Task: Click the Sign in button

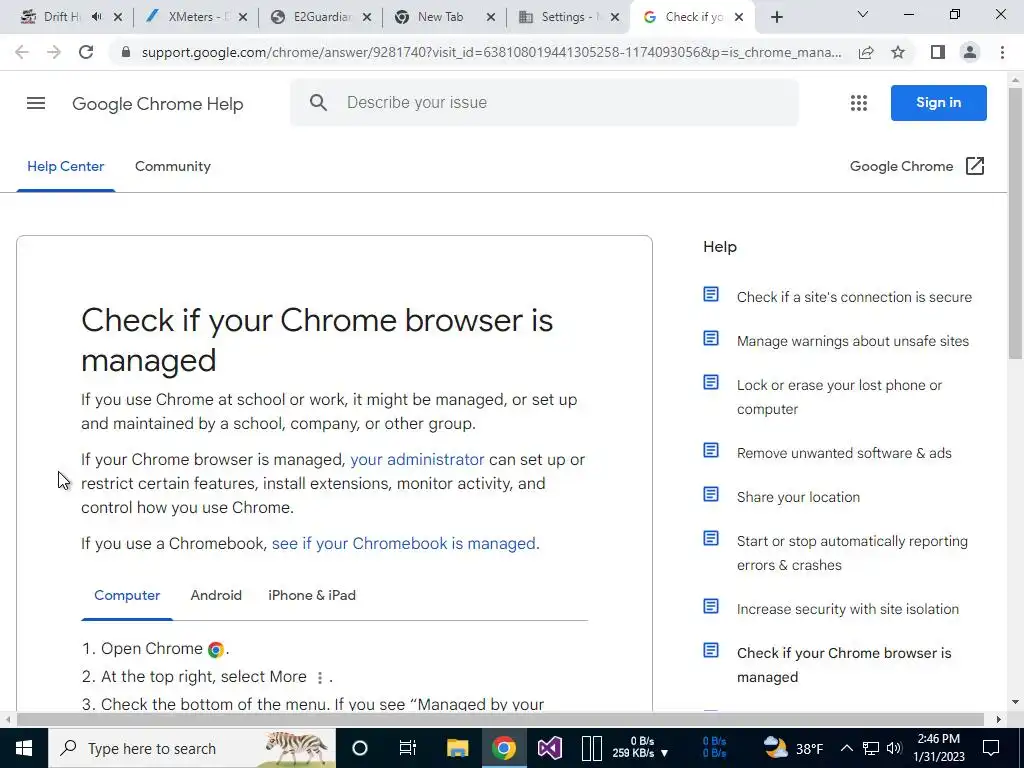Action: (938, 103)
